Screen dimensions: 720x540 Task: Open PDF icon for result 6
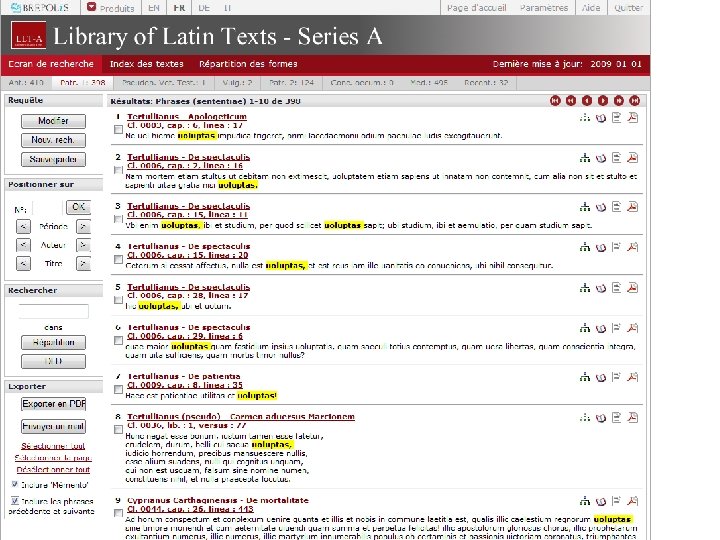pos(633,328)
